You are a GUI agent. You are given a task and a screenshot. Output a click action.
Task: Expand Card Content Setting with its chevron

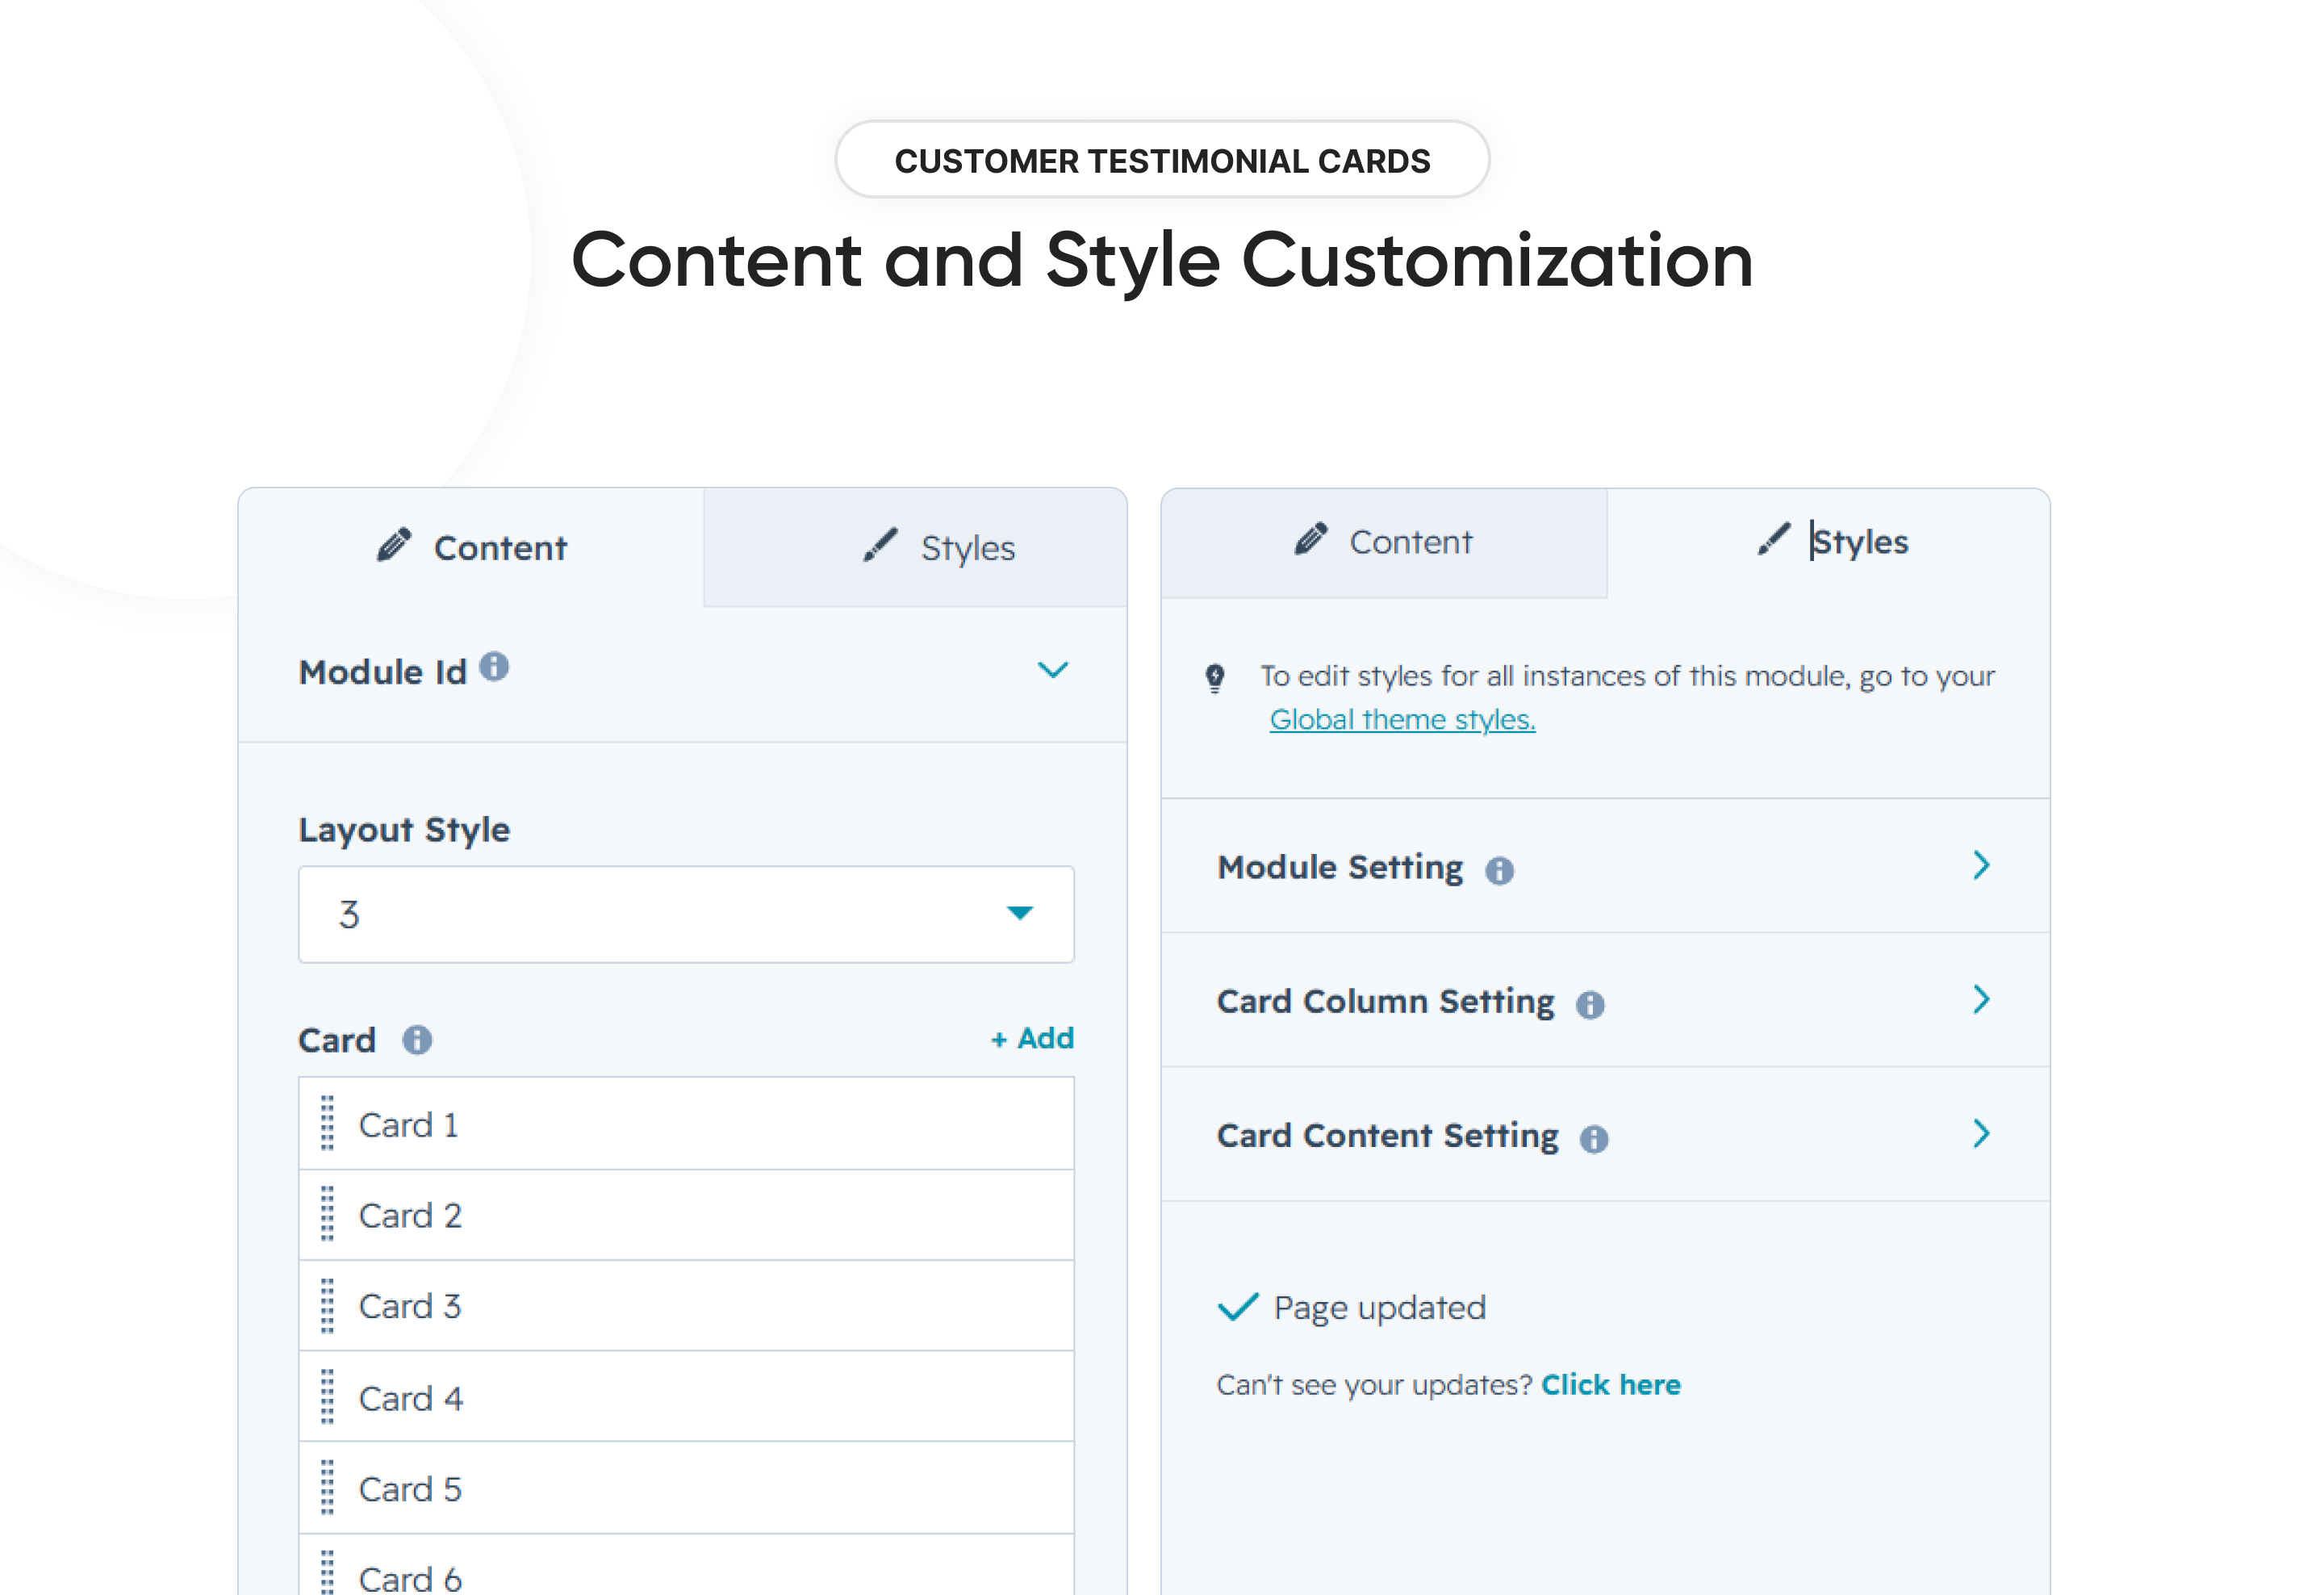tap(1981, 1133)
